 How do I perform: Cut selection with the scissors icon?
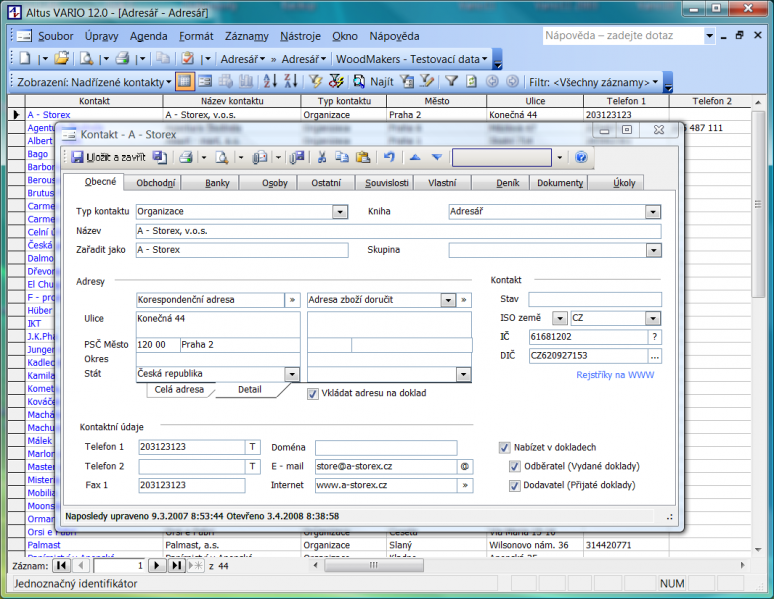pos(322,158)
